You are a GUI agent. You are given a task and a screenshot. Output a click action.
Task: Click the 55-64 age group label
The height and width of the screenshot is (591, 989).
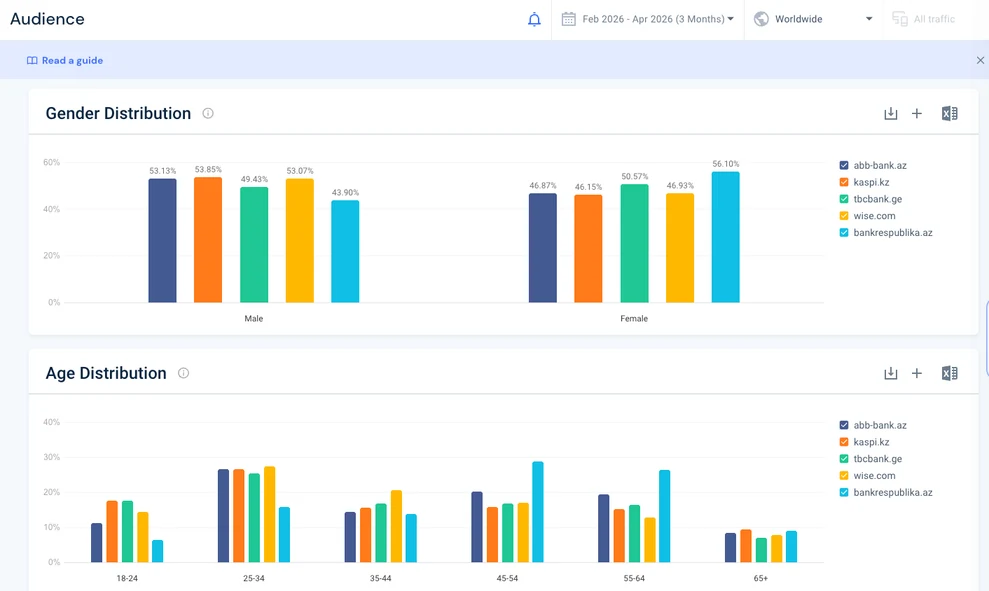(634, 578)
